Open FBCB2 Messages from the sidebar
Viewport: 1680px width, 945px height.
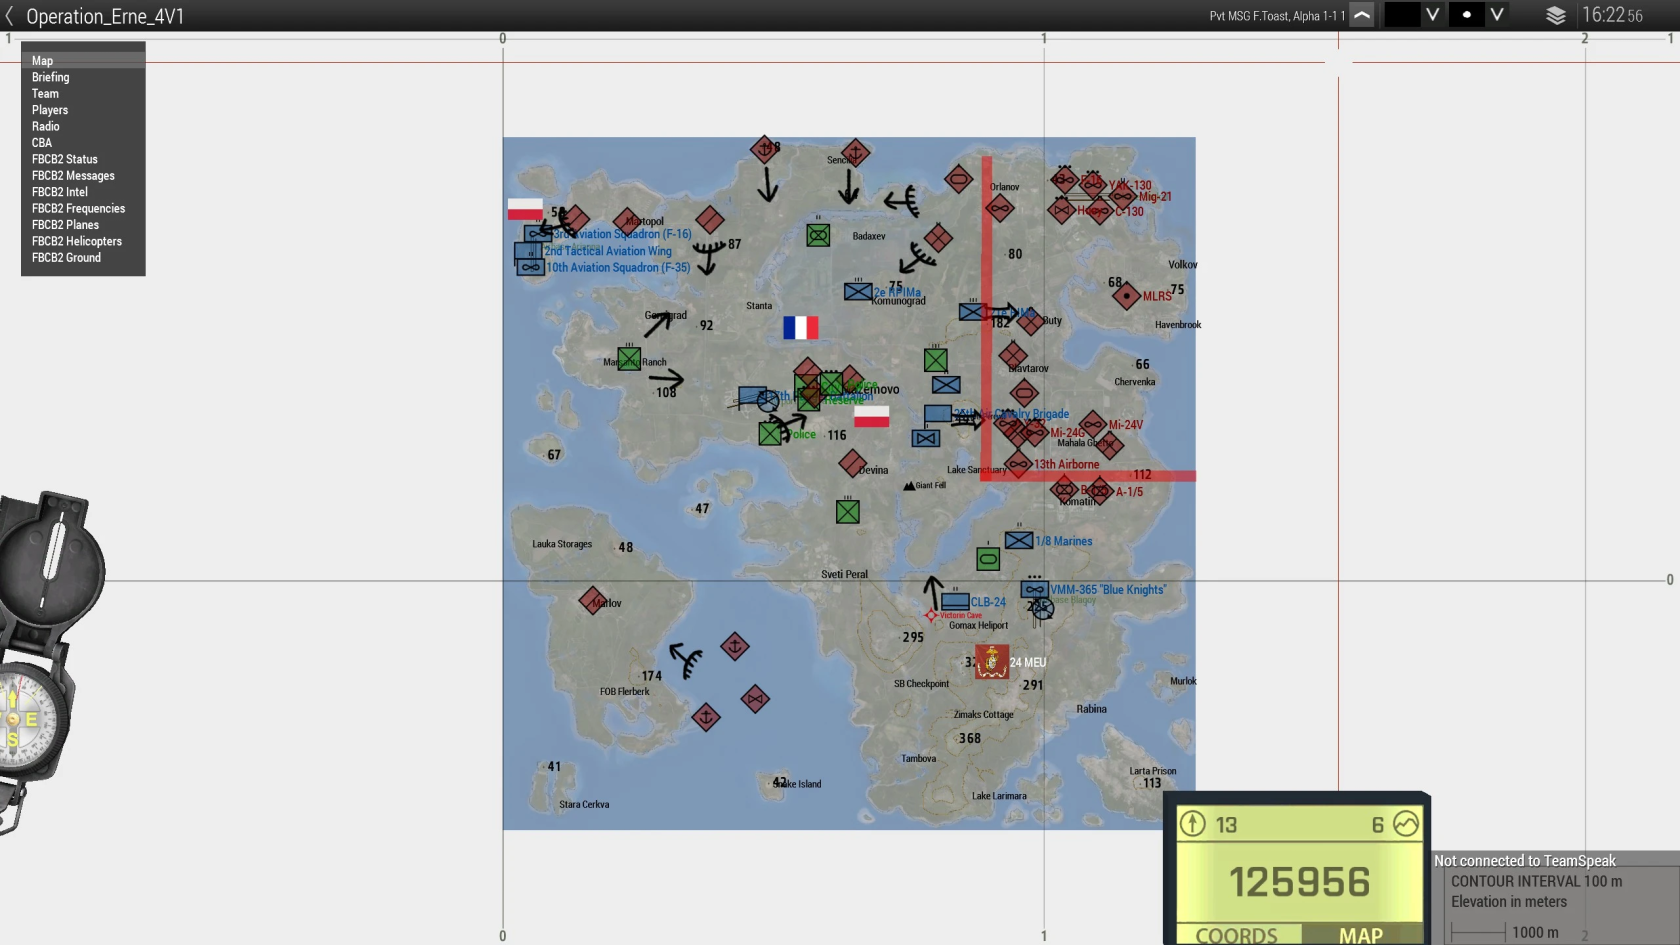[x=73, y=175]
